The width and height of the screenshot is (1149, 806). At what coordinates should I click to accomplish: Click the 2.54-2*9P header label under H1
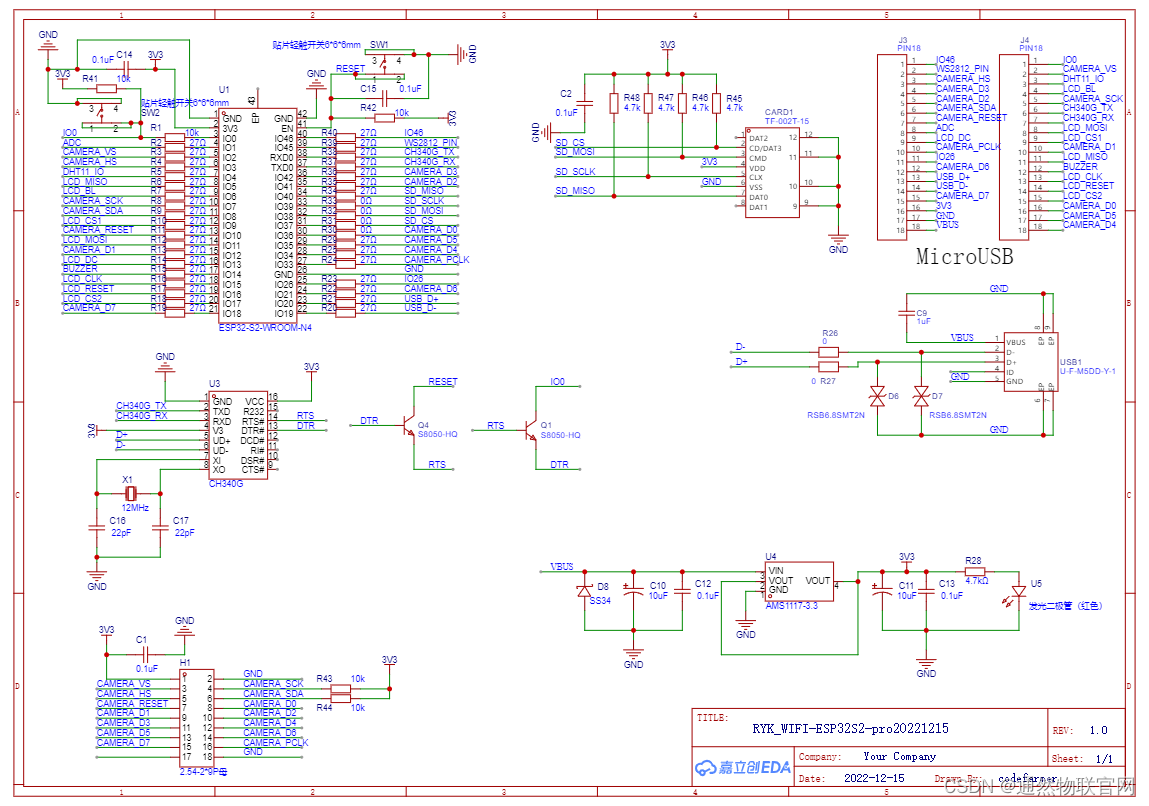tap(203, 772)
